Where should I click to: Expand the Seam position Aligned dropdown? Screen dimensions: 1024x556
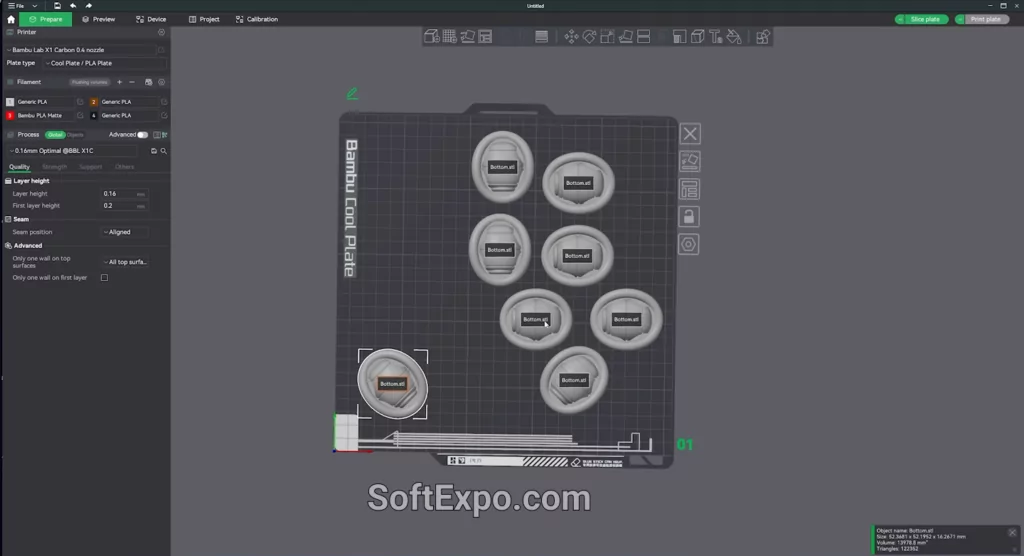point(126,232)
